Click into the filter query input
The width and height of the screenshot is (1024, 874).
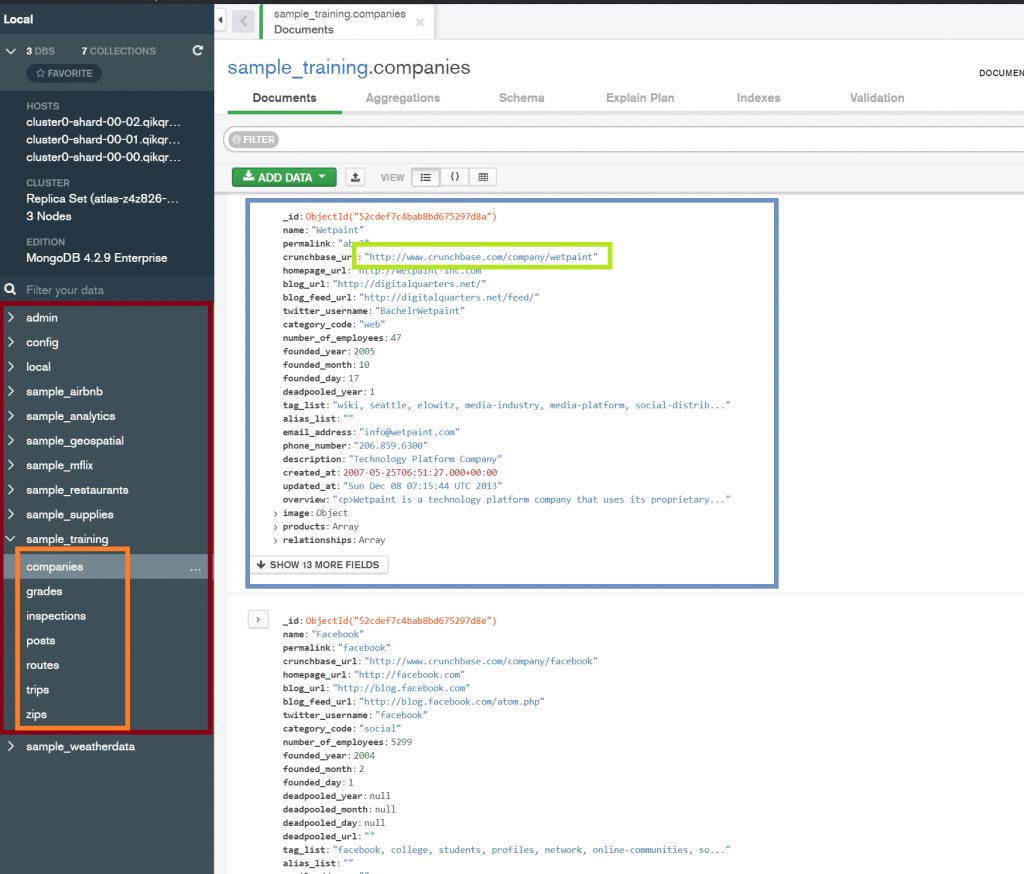[653, 140]
